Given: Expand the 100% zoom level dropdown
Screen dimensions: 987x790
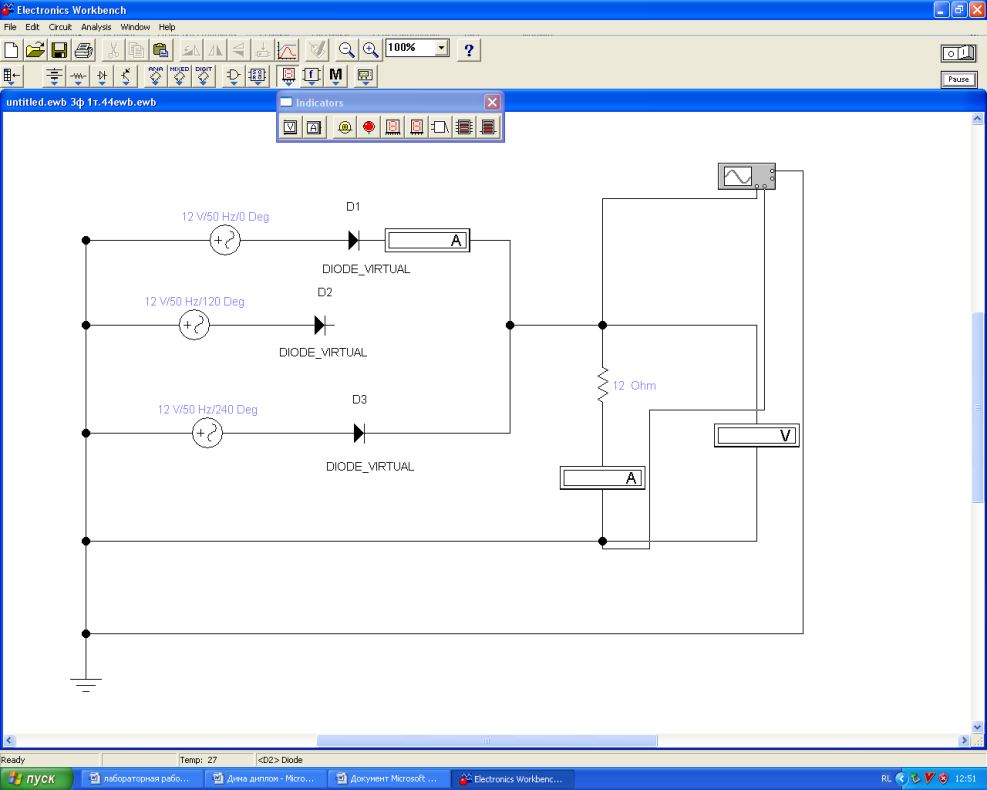Looking at the screenshot, I should point(442,48).
